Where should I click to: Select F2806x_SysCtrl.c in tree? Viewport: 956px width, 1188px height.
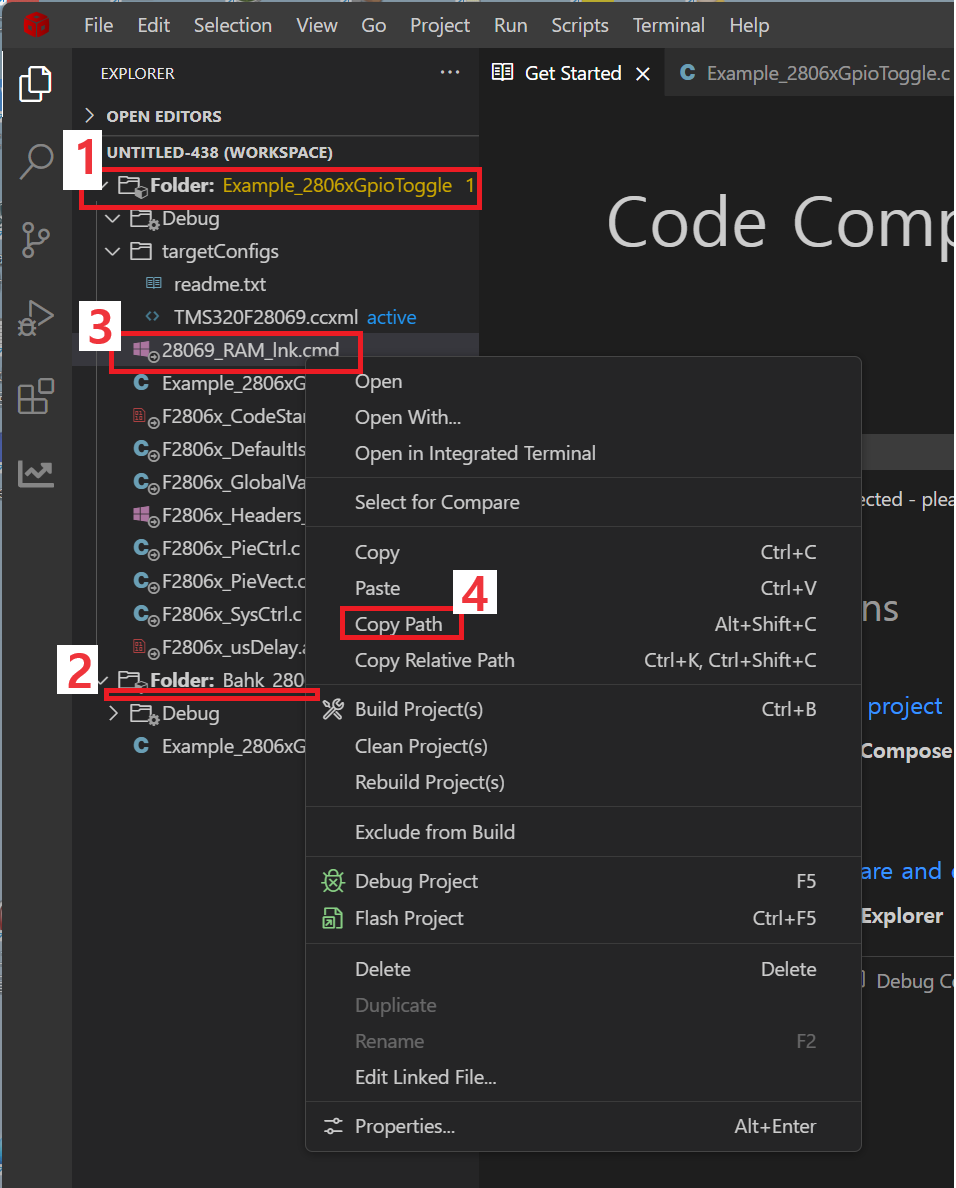click(232, 614)
